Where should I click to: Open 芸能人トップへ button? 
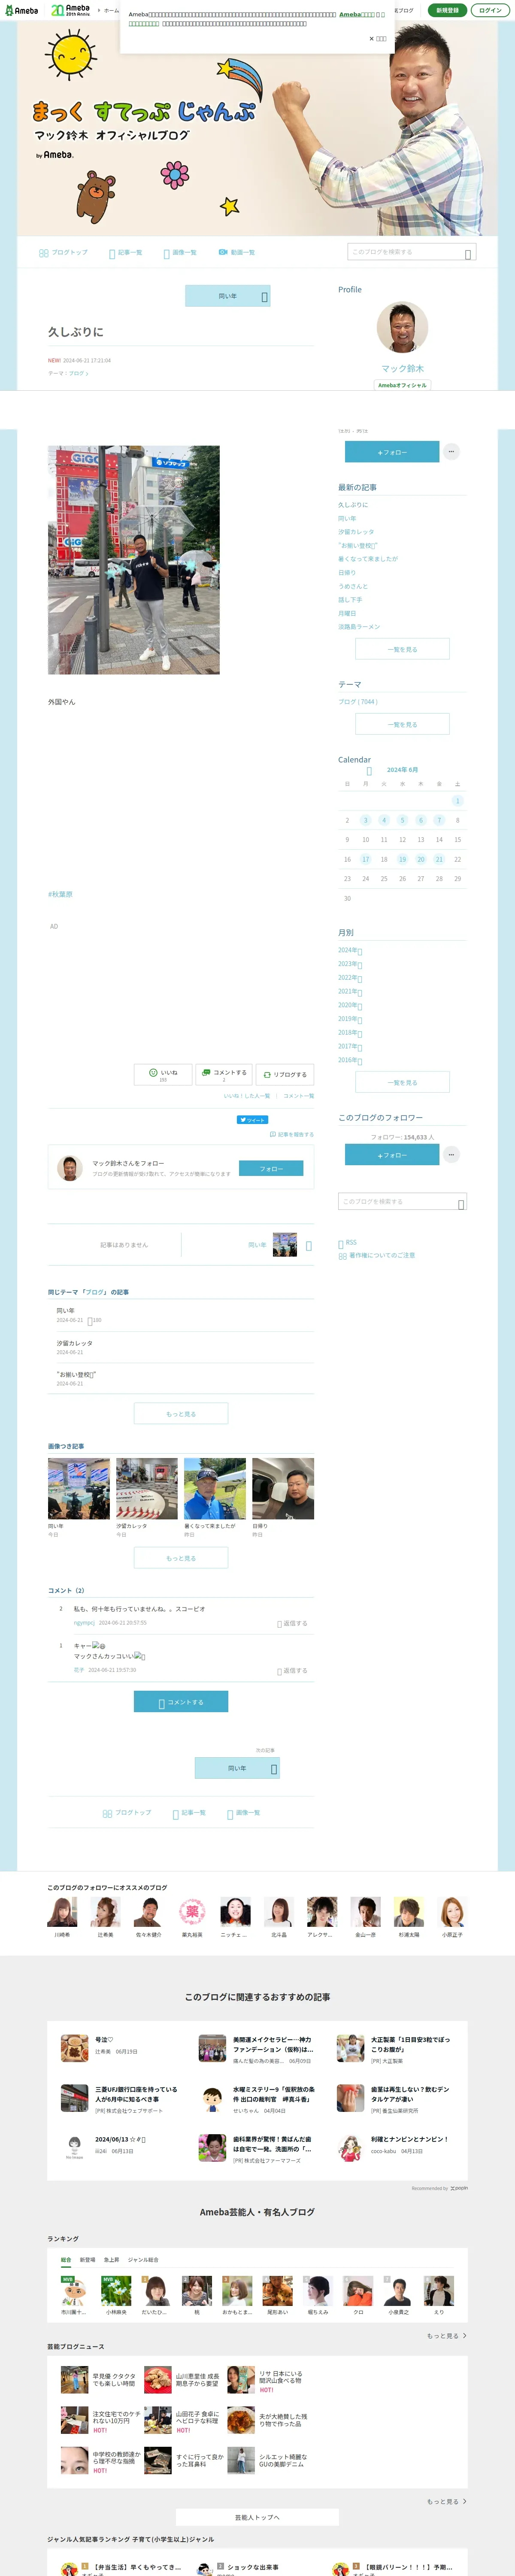257,2517
